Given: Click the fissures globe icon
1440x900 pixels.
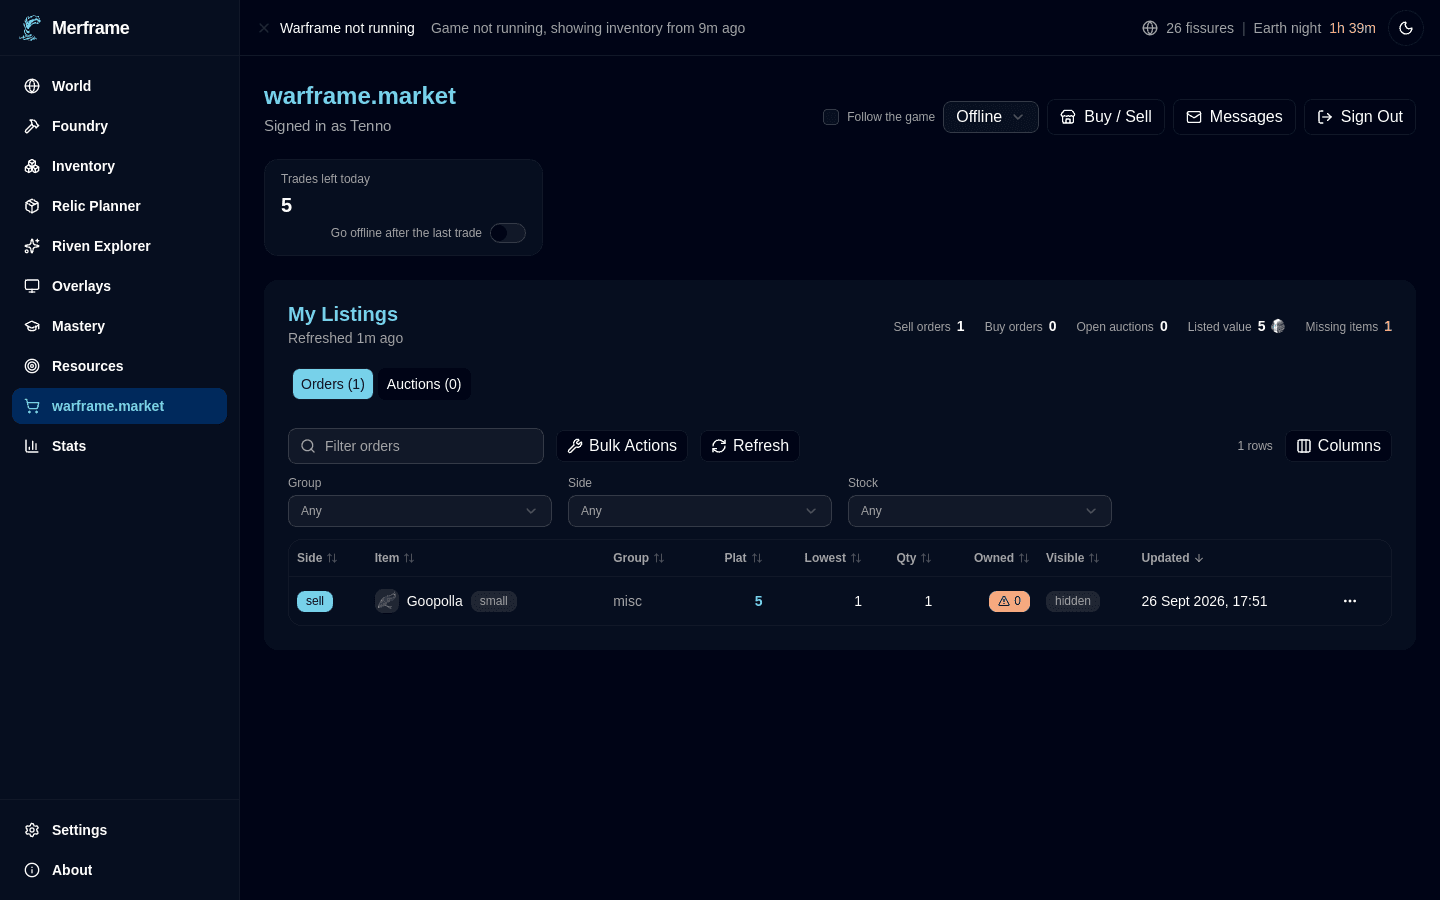Looking at the screenshot, I should [x=1150, y=28].
